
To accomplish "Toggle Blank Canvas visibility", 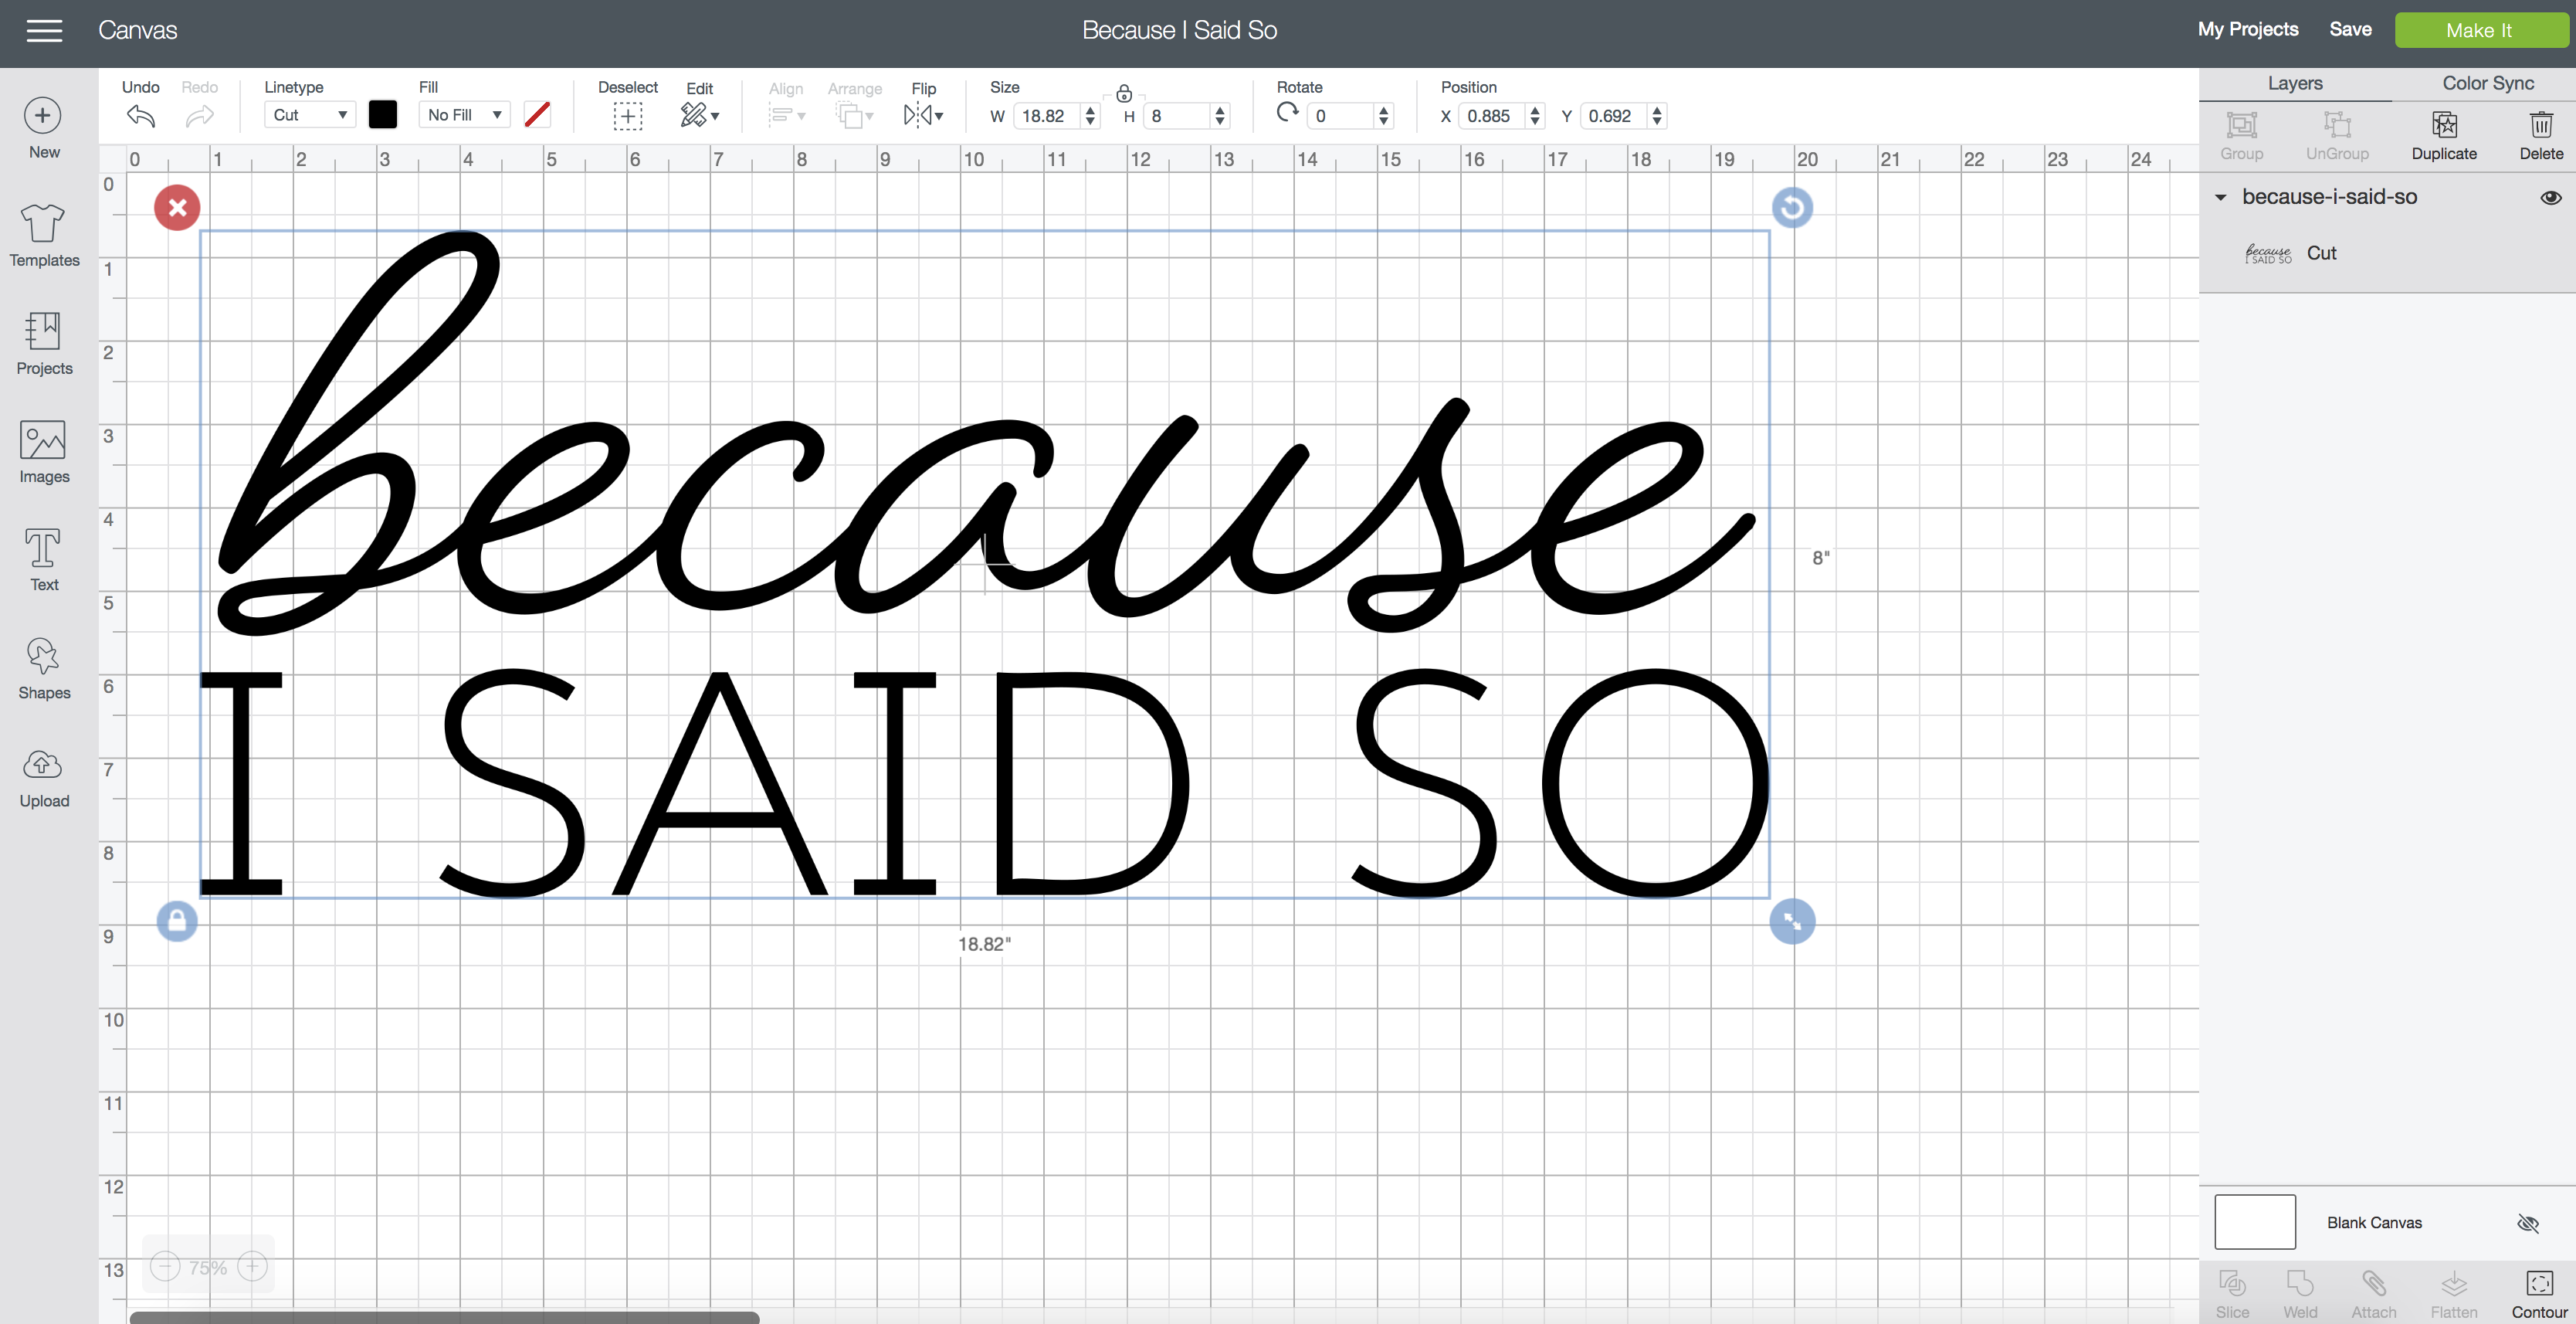I will [x=2528, y=1223].
